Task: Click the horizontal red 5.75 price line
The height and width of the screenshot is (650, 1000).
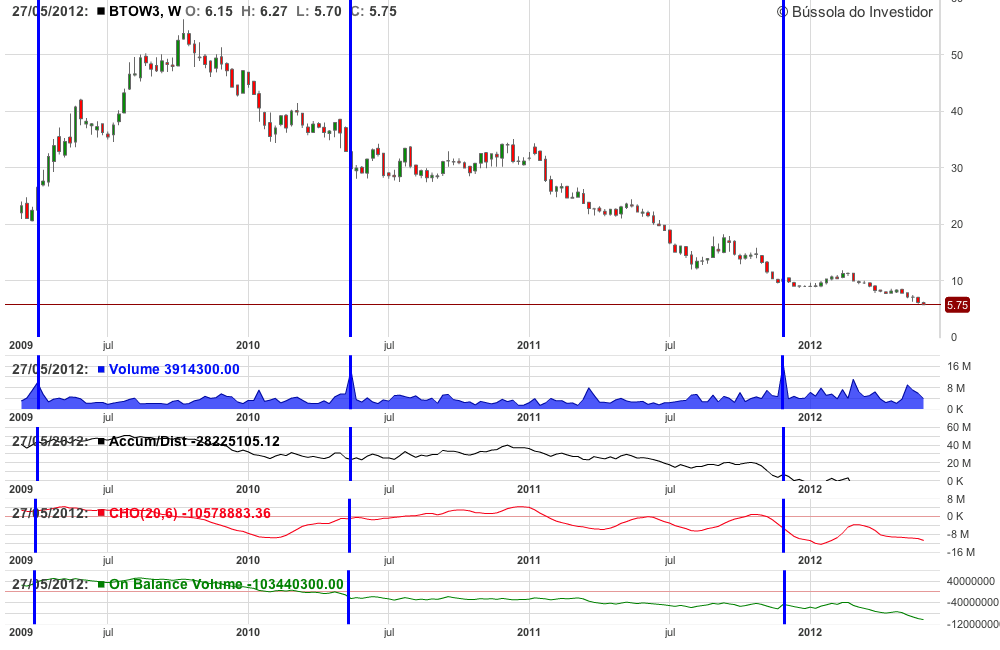Action: click(x=472, y=305)
